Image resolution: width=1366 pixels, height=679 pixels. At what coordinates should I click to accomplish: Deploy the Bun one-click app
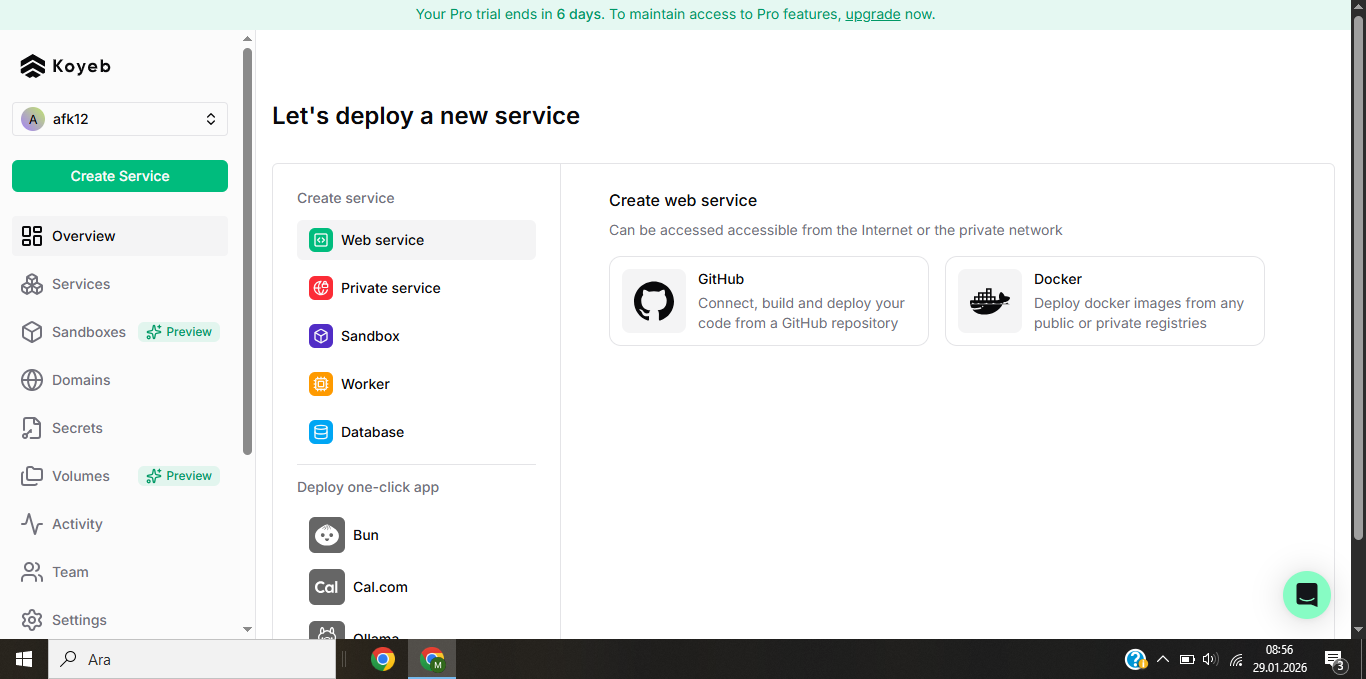(416, 535)
